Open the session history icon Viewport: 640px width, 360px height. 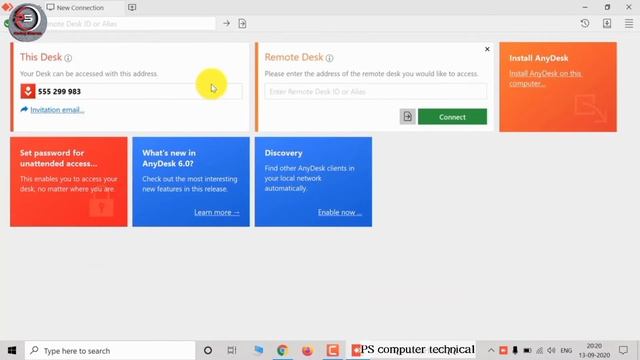(x=585, y=23)
